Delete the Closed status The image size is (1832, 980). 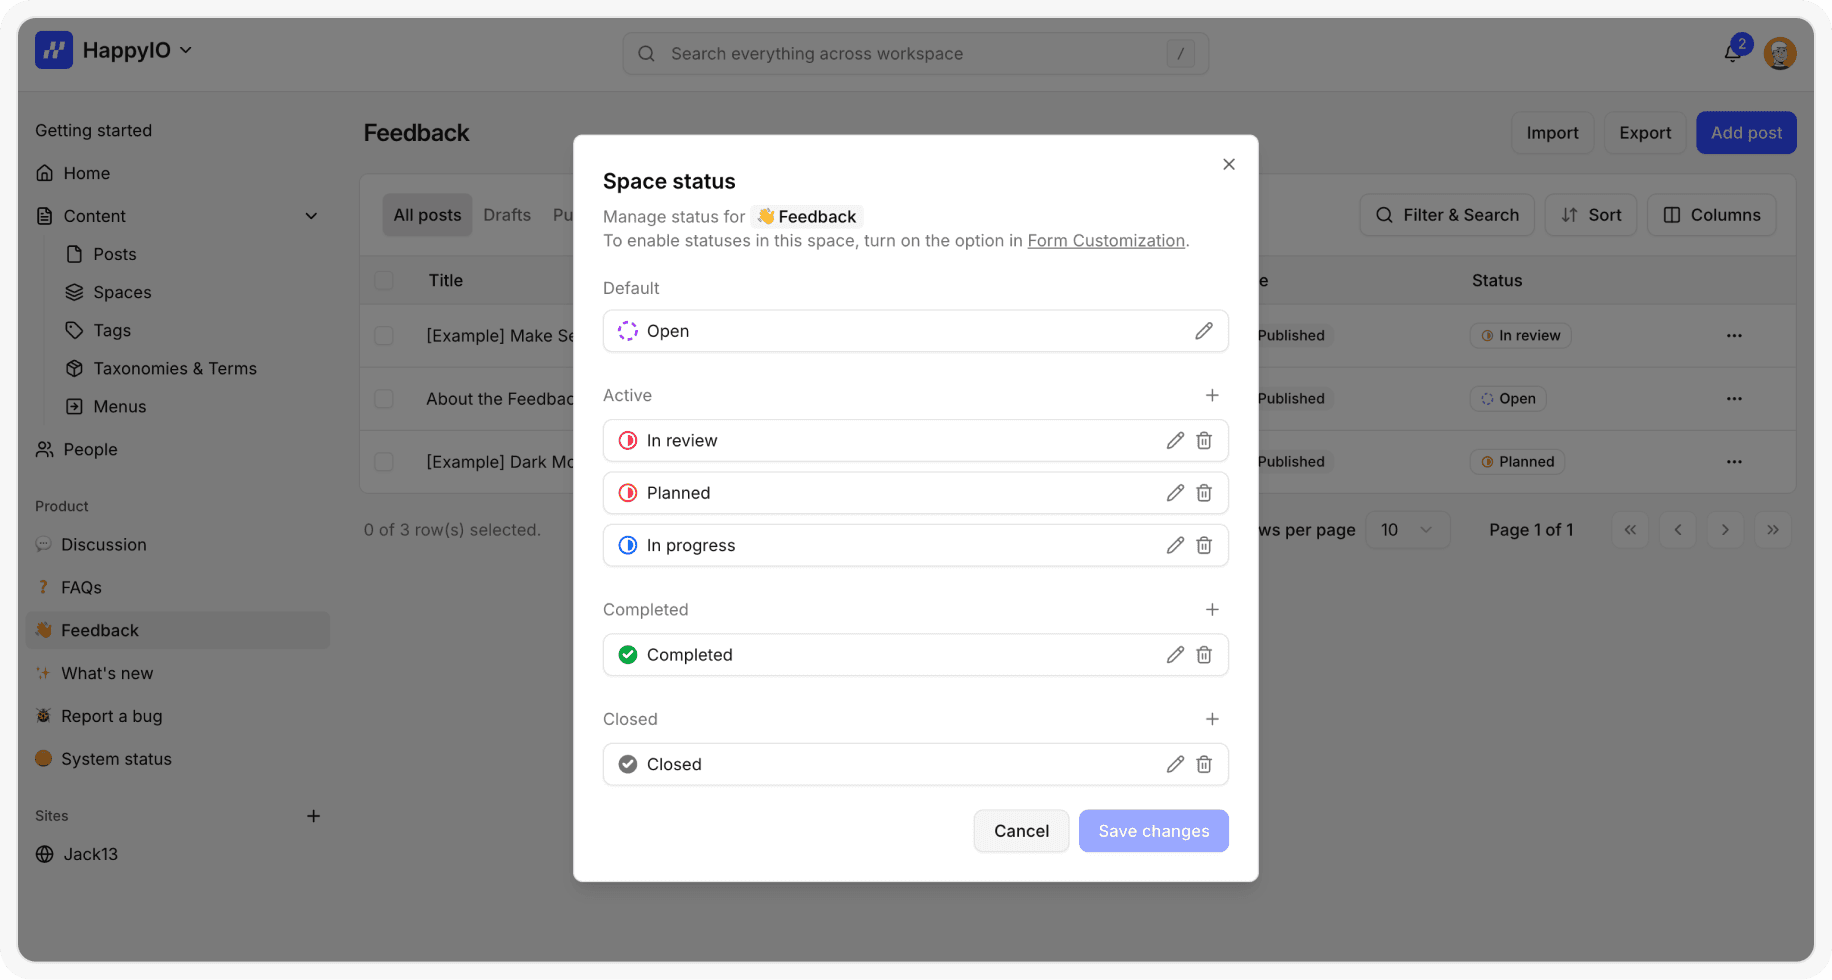click(x=1204, y=765)
